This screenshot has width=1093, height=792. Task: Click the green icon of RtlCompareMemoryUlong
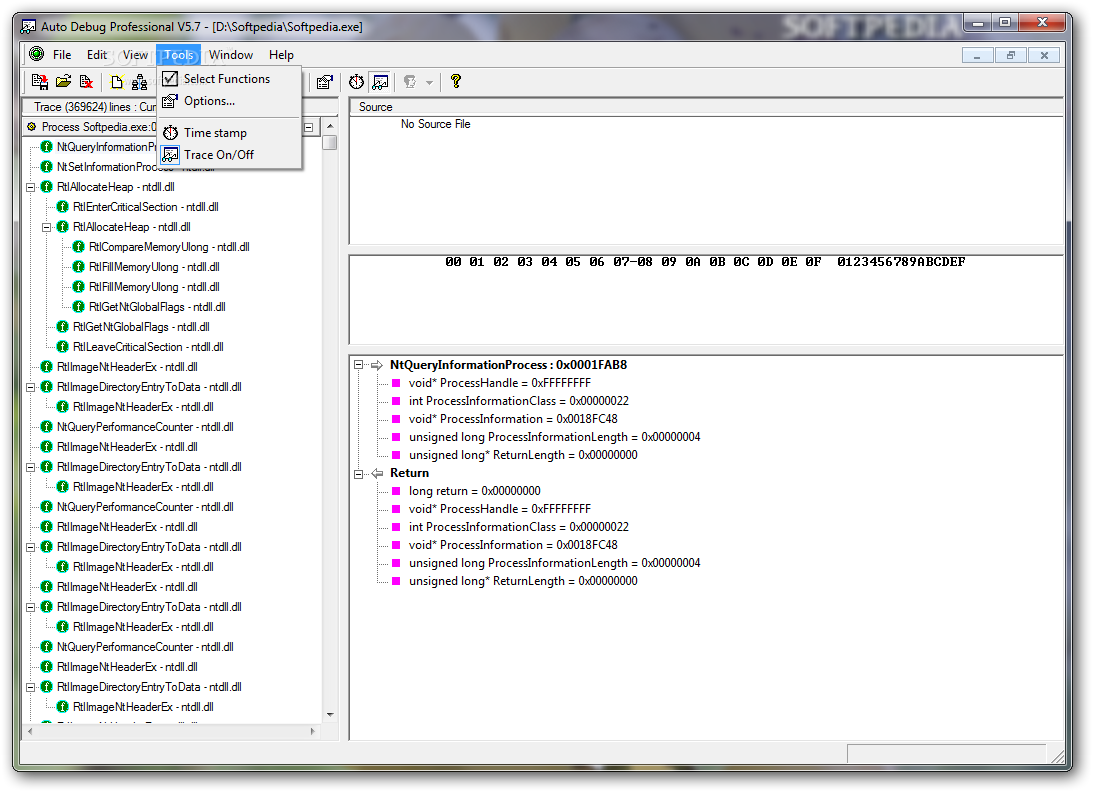pos(79,247)
